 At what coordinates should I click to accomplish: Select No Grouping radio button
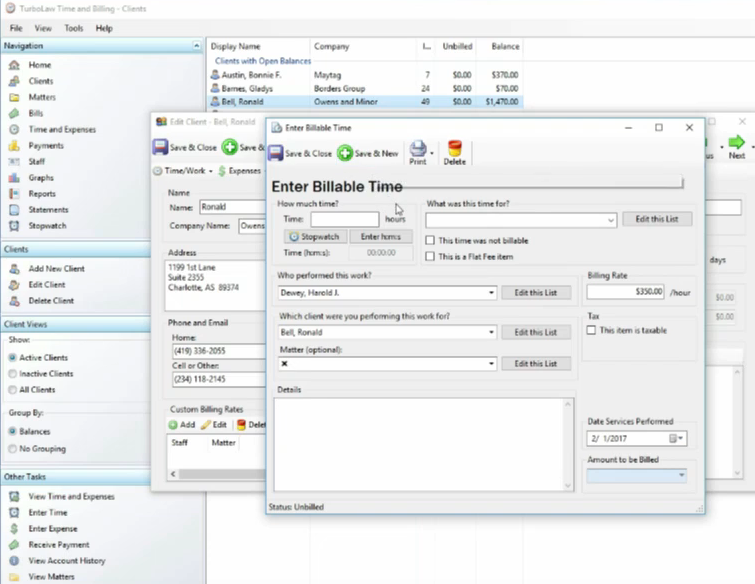point(13,449)
